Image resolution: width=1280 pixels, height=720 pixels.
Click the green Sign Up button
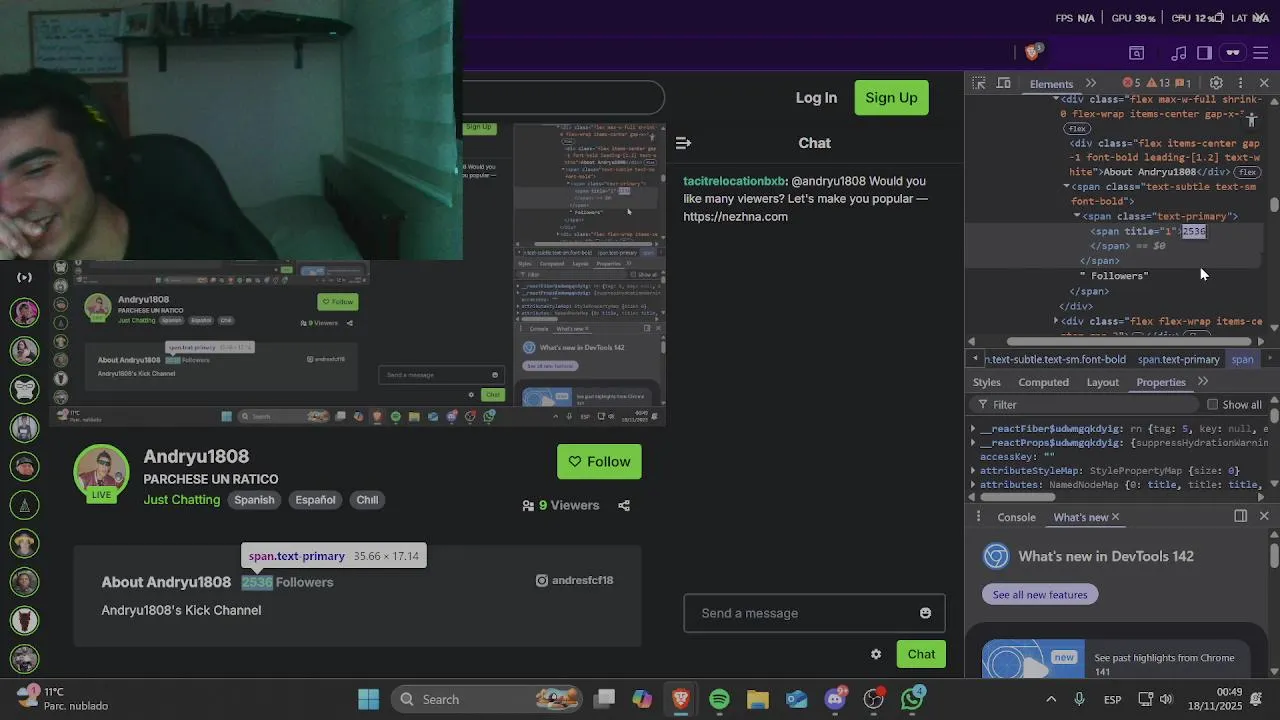(891, 97)
